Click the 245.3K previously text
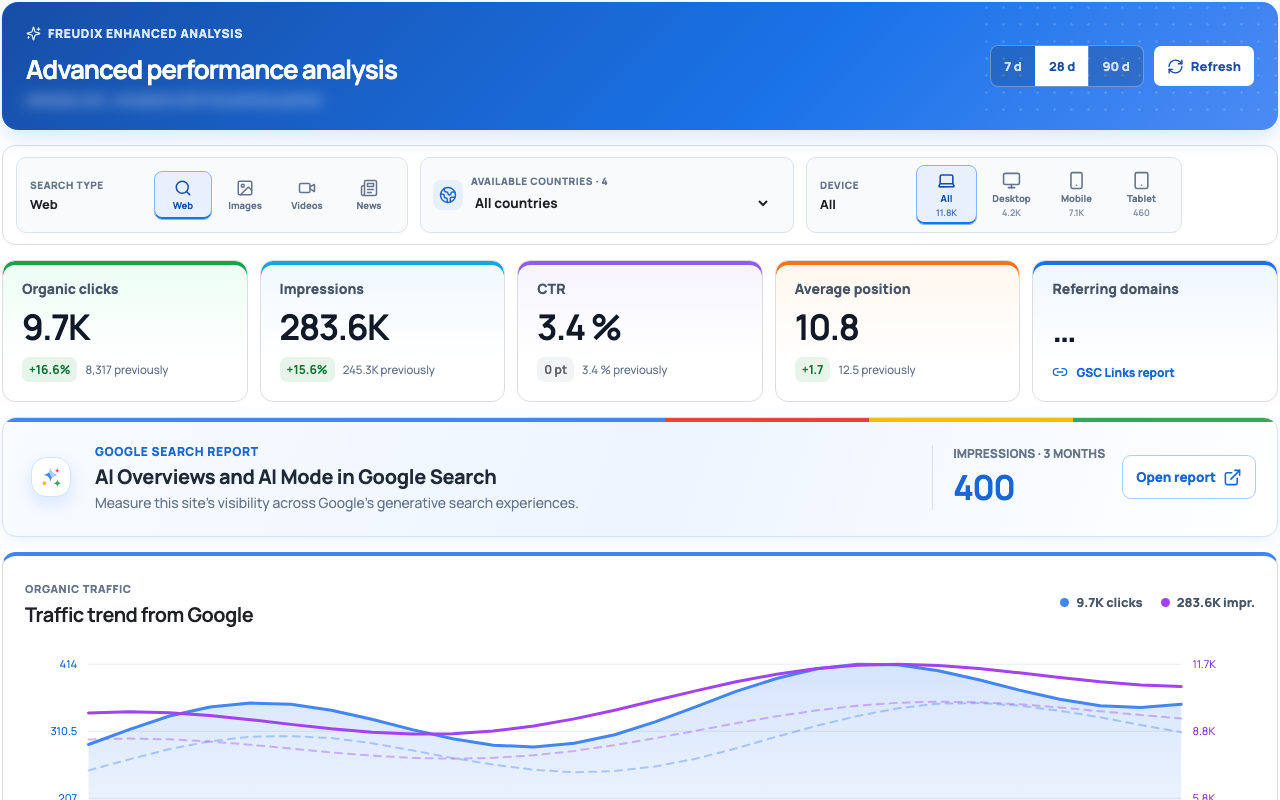The image size is (1280, 800). point(389,370)
